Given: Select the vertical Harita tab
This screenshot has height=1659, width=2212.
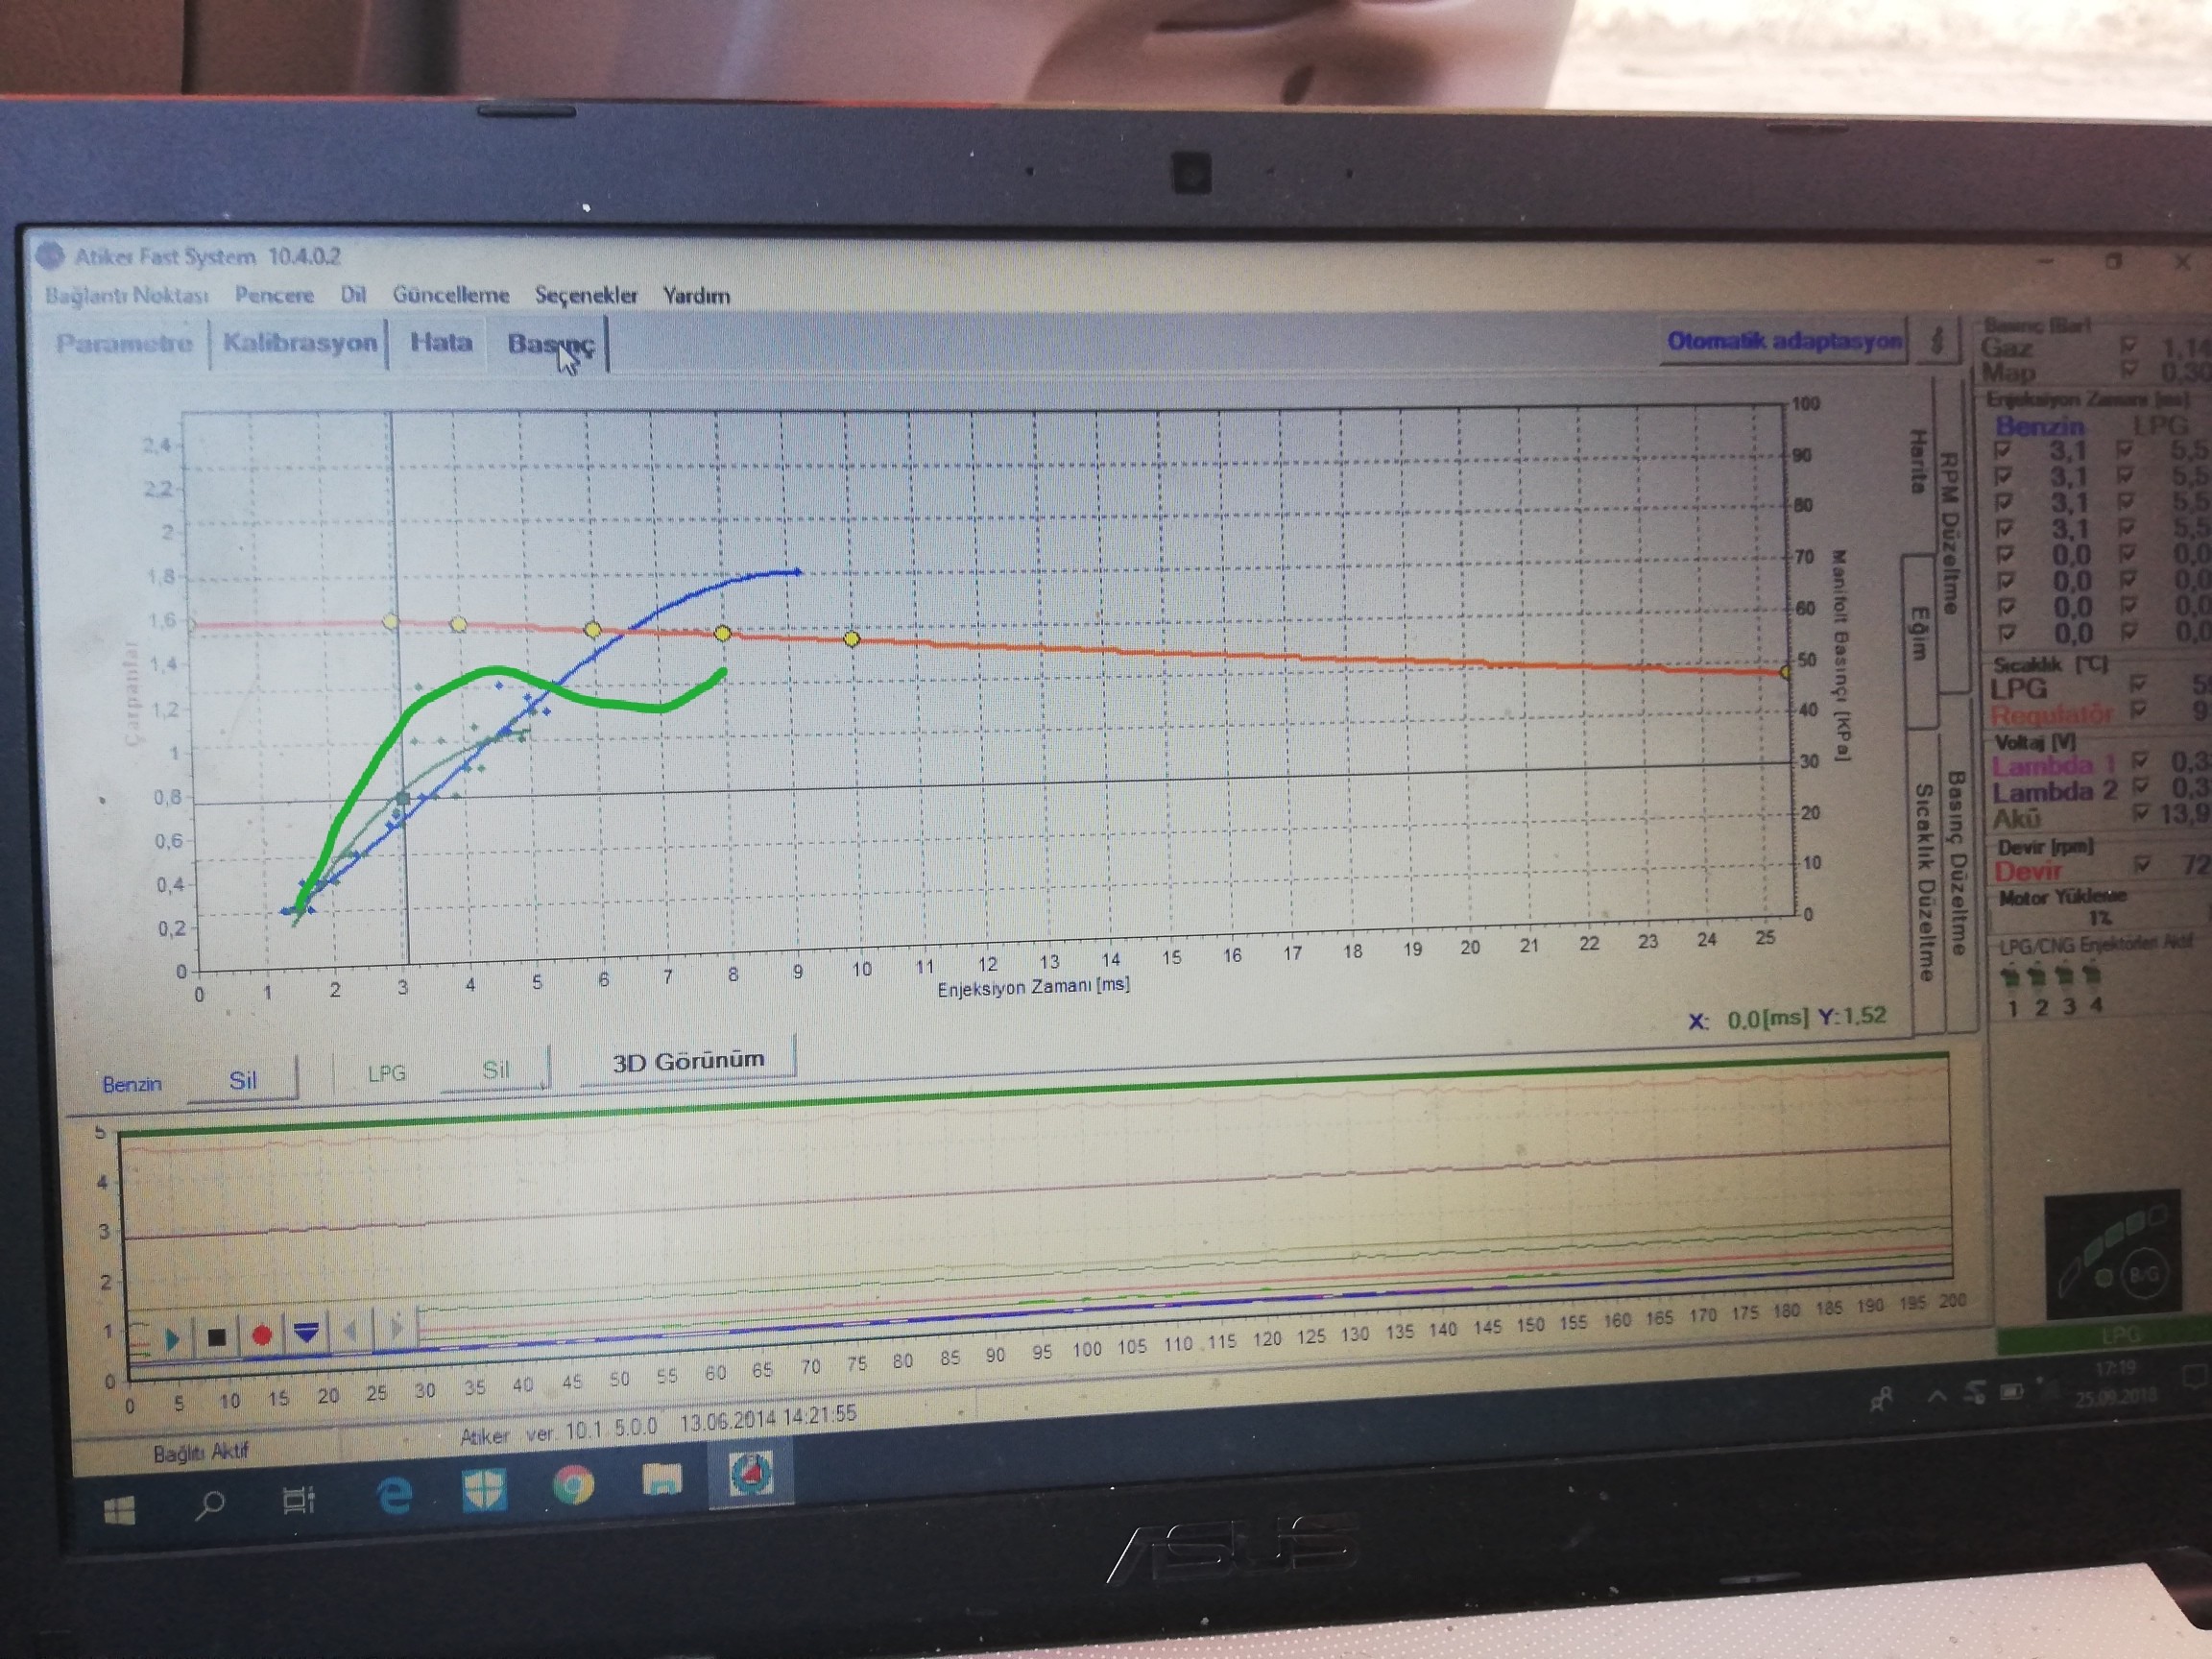Looking at the screenshot, I should tap(1919, 461).
